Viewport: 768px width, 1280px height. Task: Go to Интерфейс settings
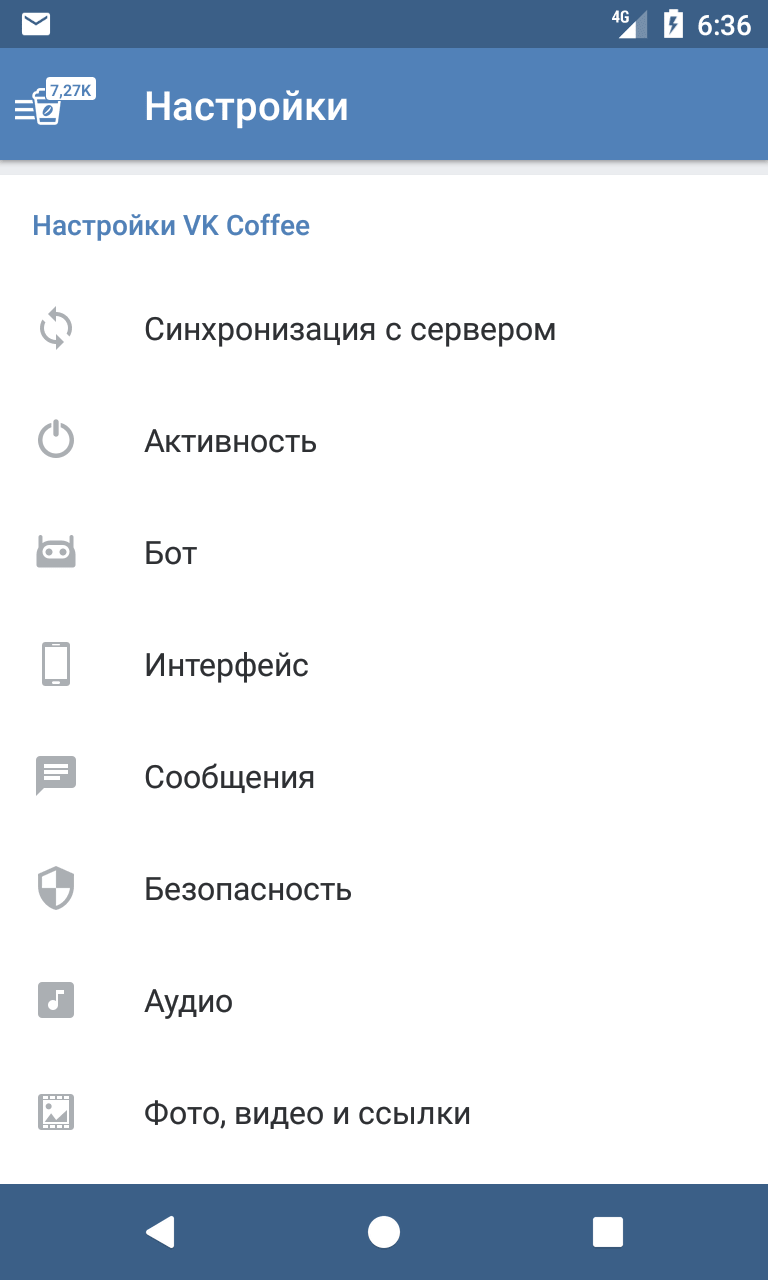coord(227,665)
